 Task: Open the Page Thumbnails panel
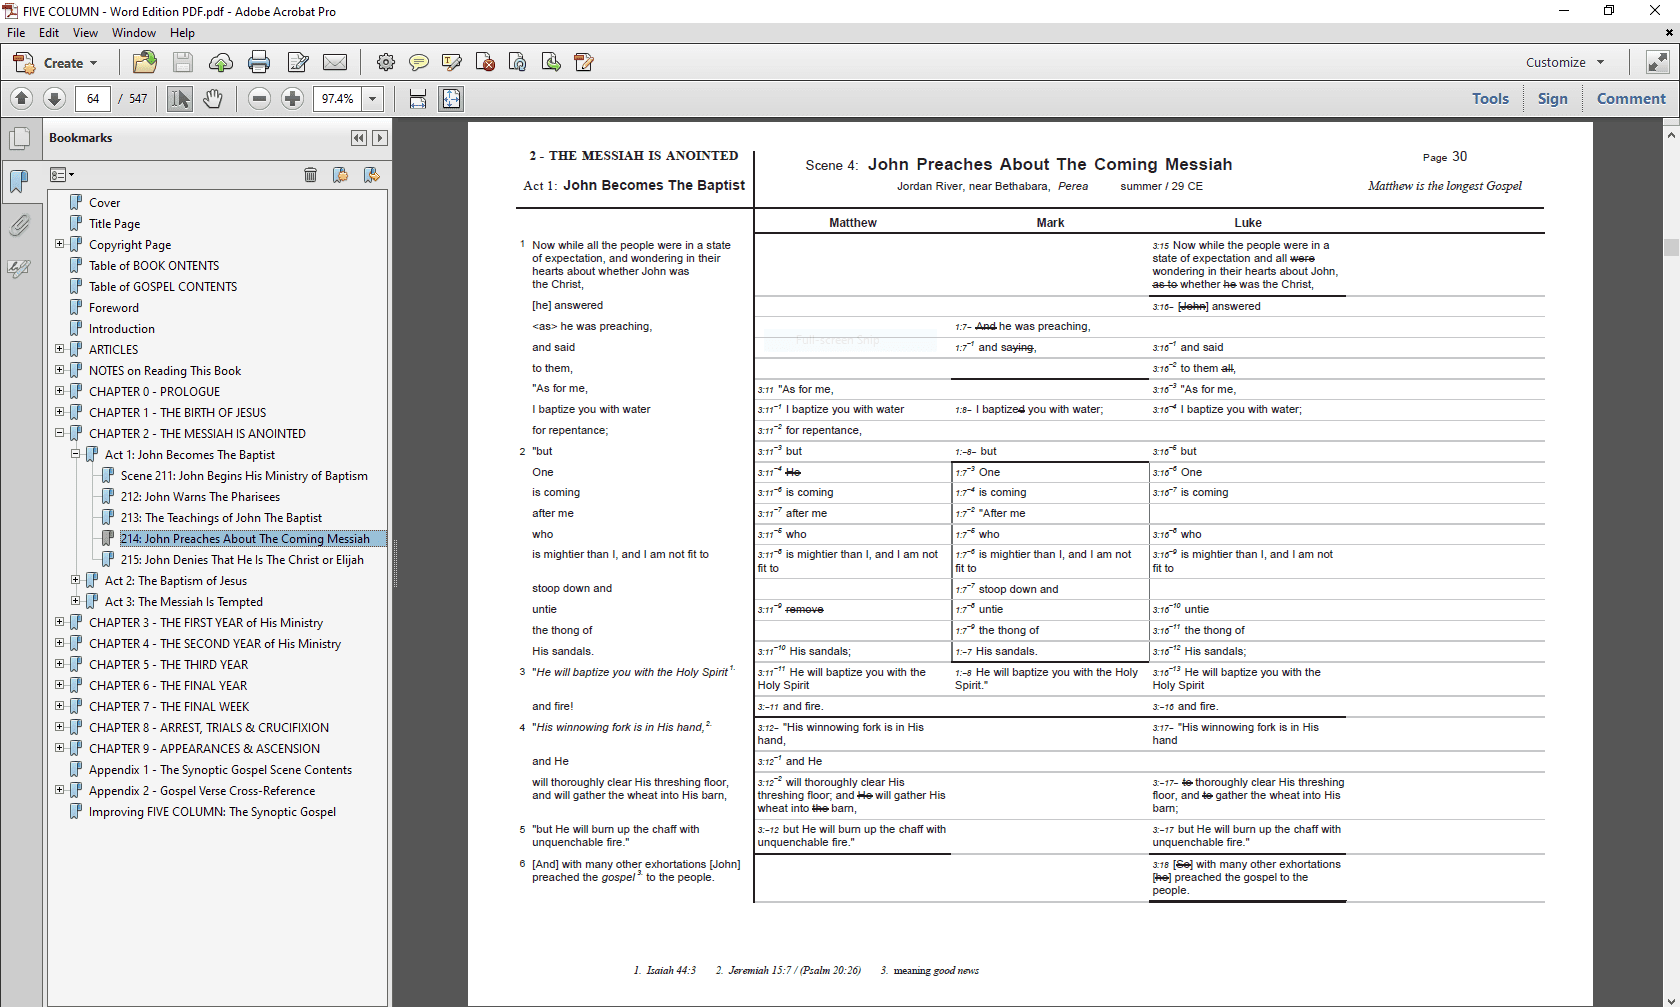[x=19, y=138]
